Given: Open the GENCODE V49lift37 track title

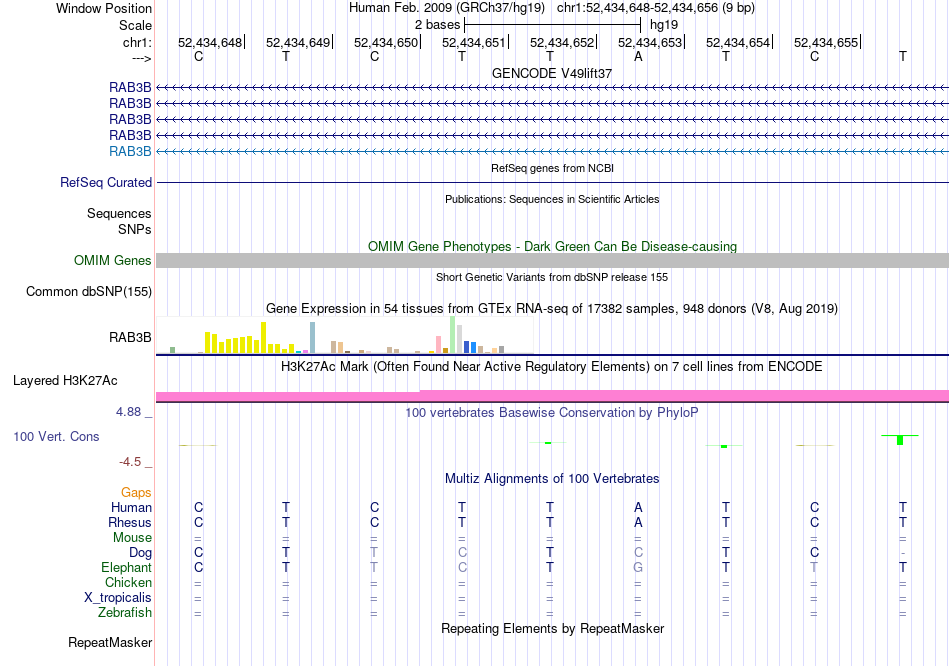Looking at the screenshot, I should coord(552,73).
